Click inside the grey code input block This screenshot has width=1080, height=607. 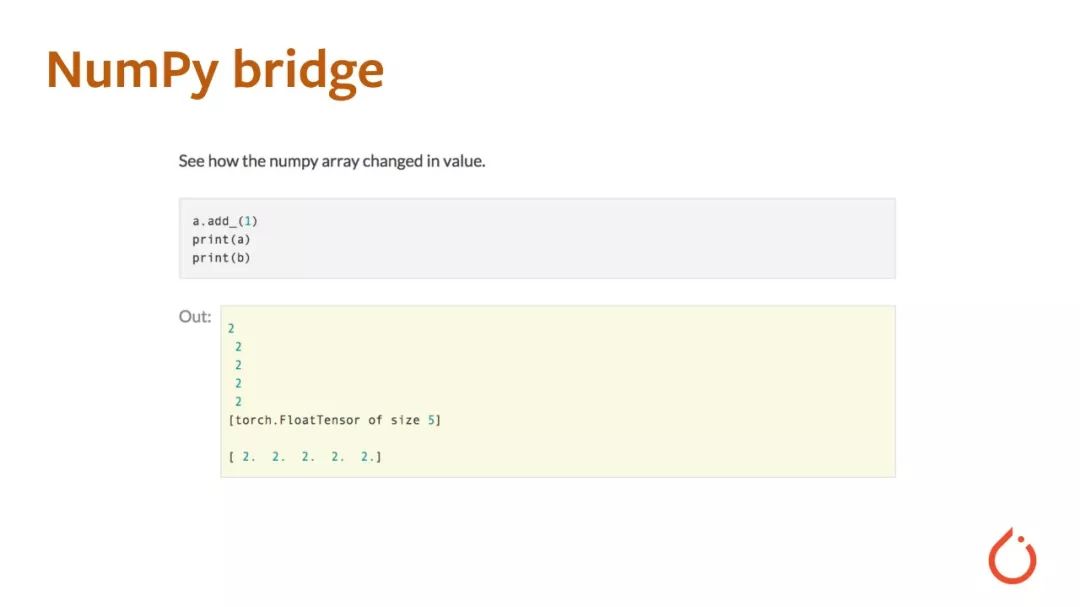click(x=537, y=238)
